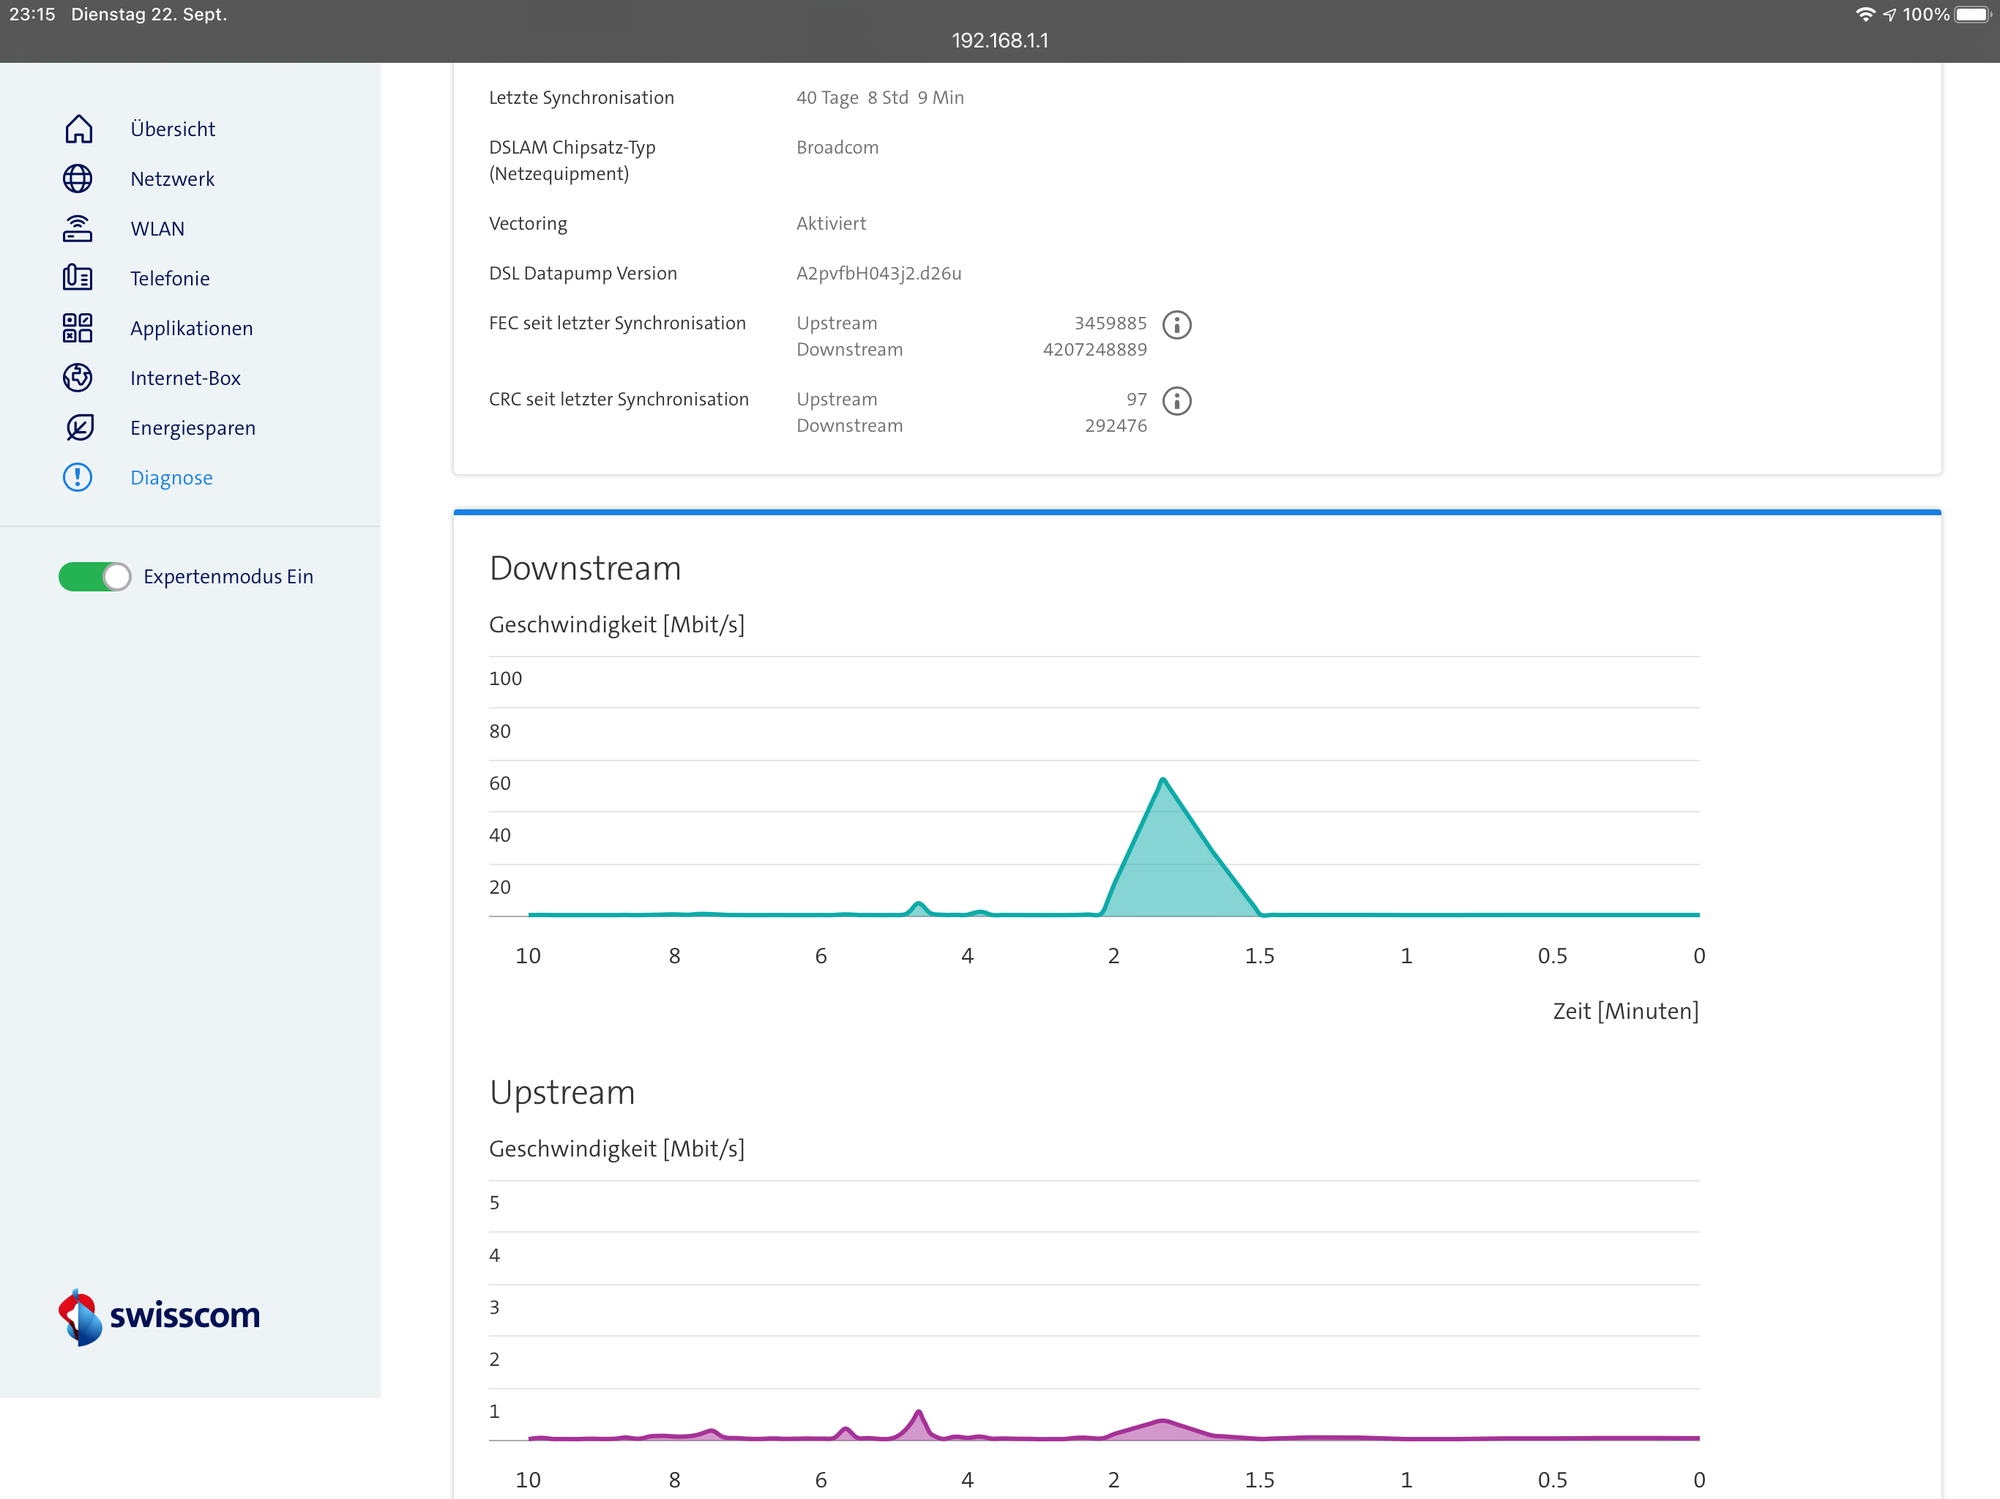Screen dimensions: 2000x1499
Task: Click the Netzwerk globe icon
Action: click(78, 179)
